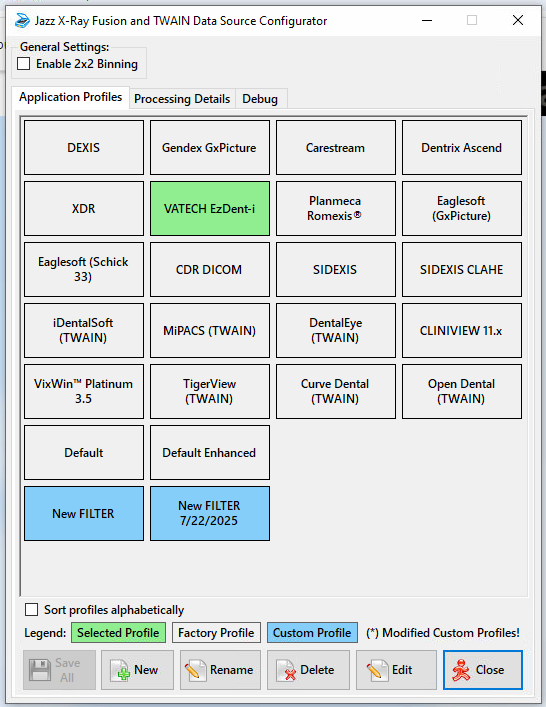Select the SIDEXIS profile
Screen dimensions: 546x707
[335, 269]
